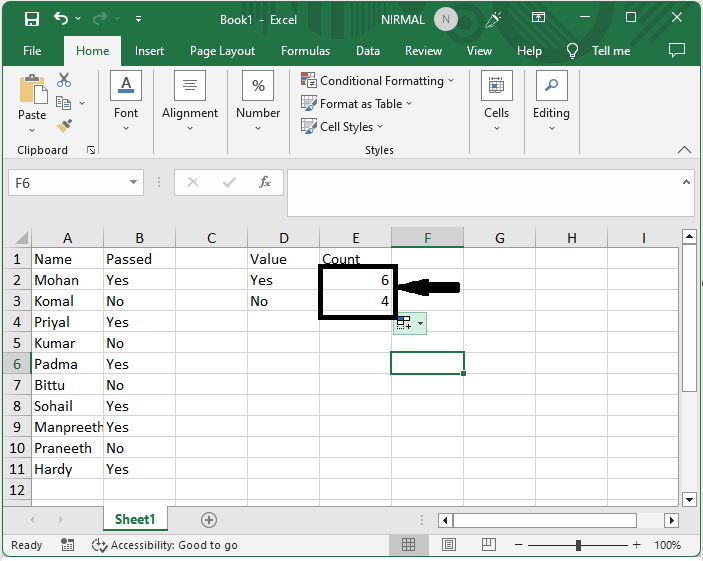Expand the Name Box dropdown arrow
The width and height of the screenshot is (703, 561).
pyautogui.click(x=133, y=182)
